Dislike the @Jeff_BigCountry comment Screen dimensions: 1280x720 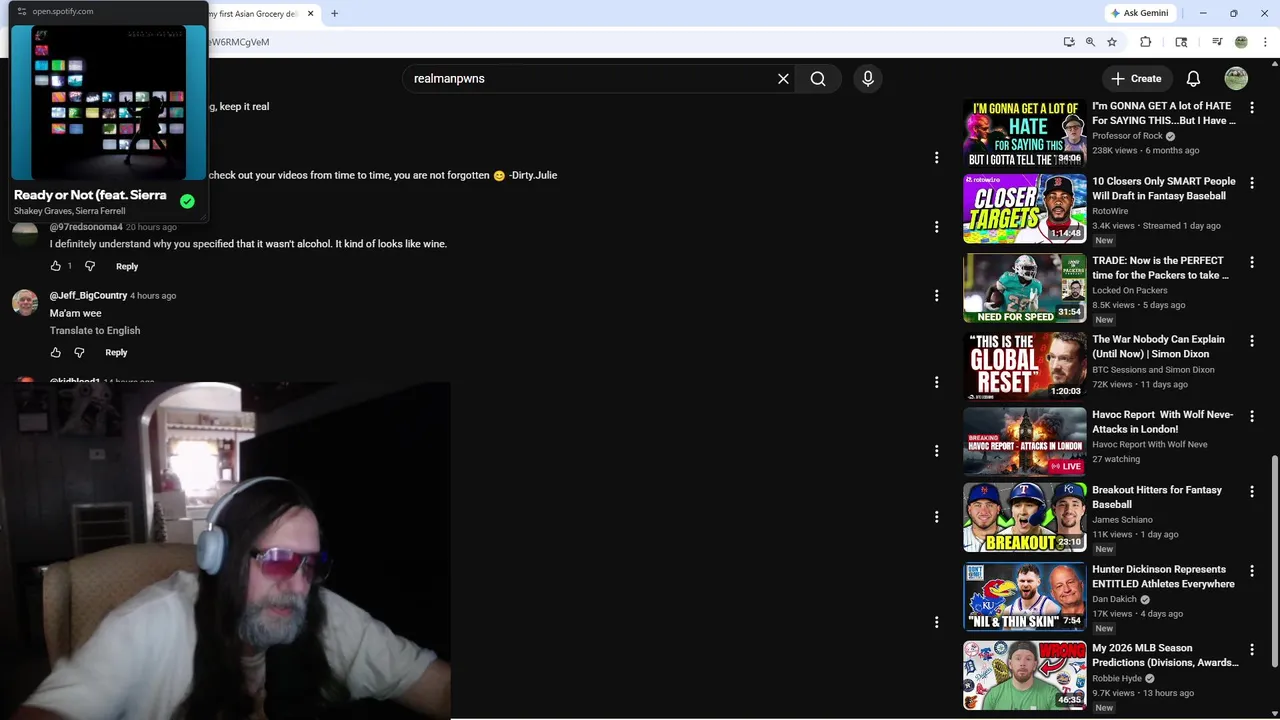[x=80, y=352]
